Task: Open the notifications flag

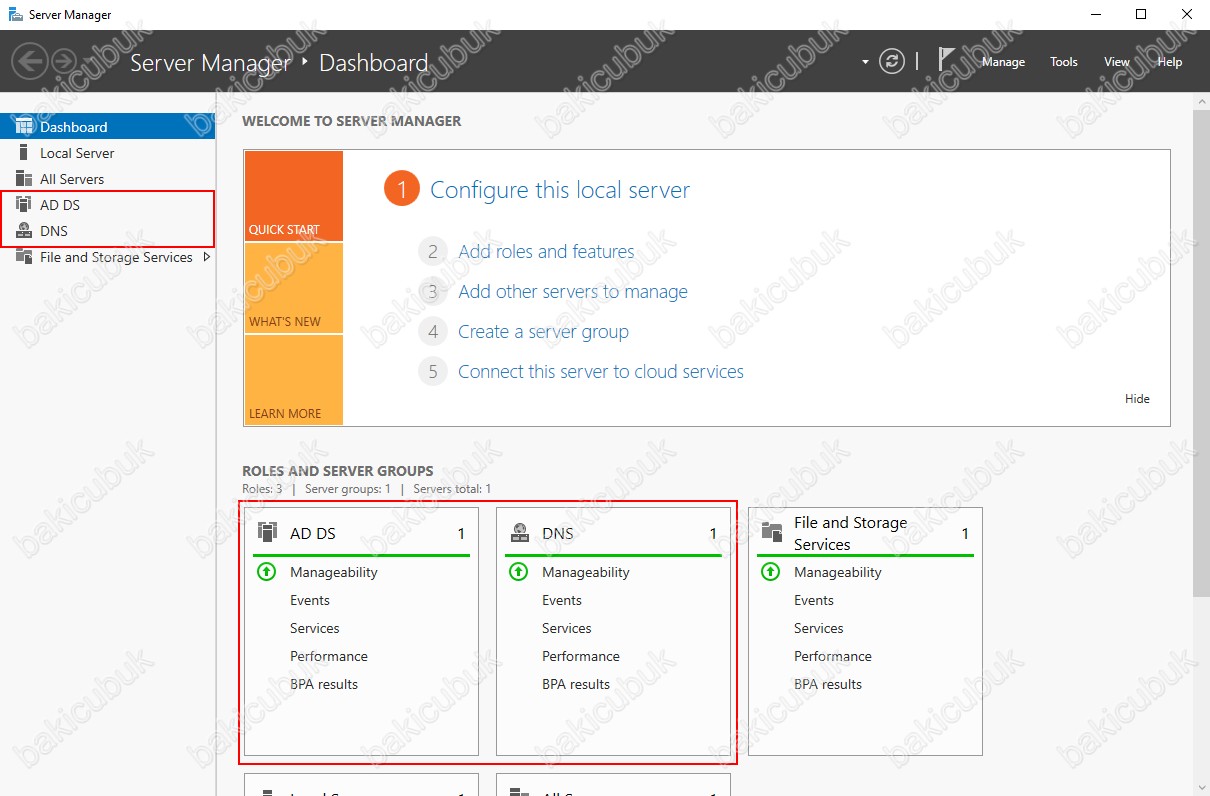Action: pos(947,60)
